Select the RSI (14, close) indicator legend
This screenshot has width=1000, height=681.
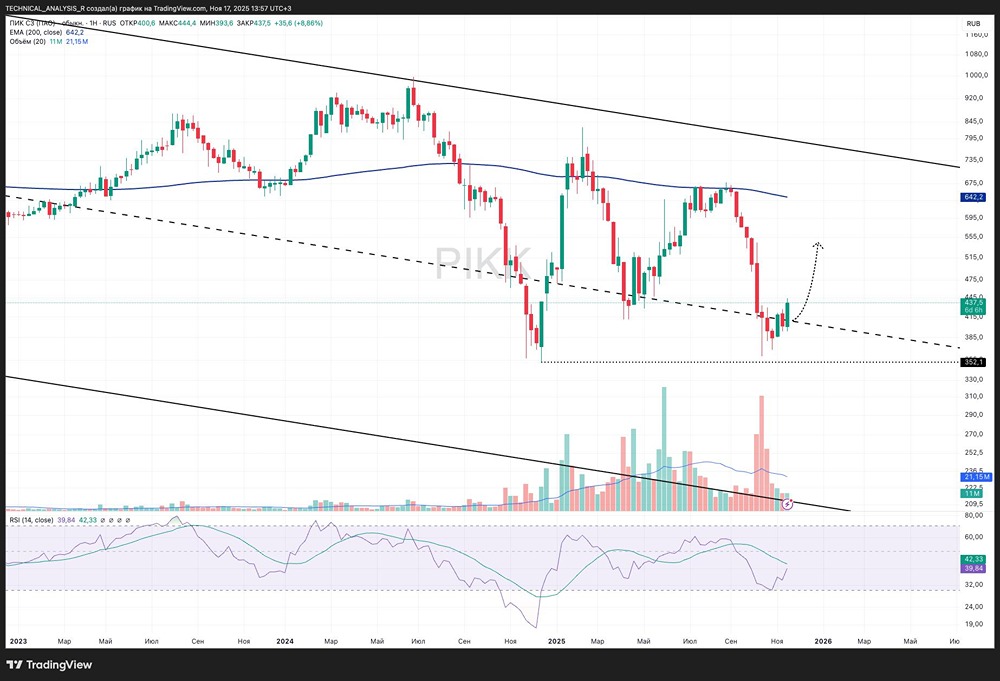[x=31, y=520]
